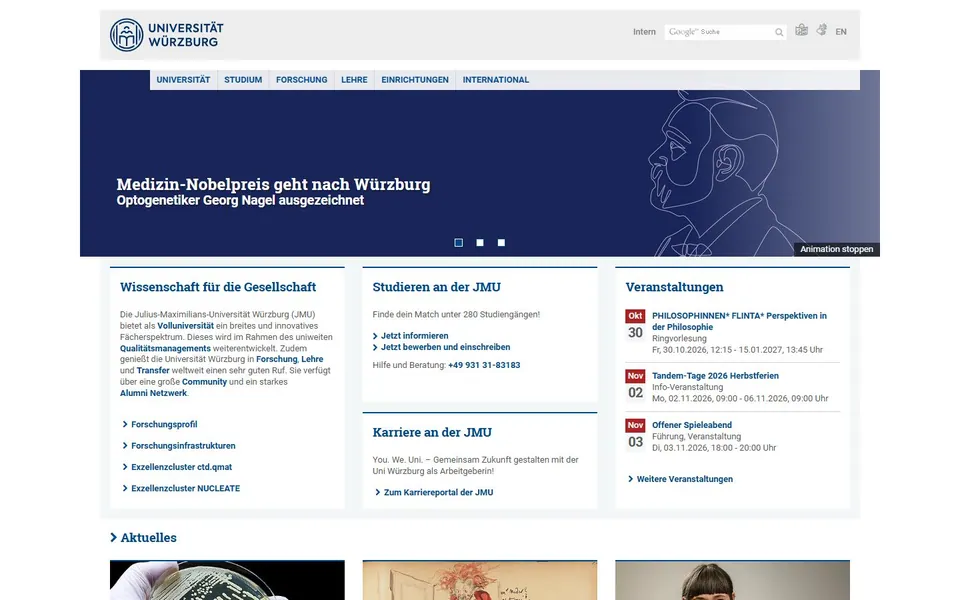Open the Alumni Netzwerk link
The image size is (960, 600).
[x=153, y=393]
